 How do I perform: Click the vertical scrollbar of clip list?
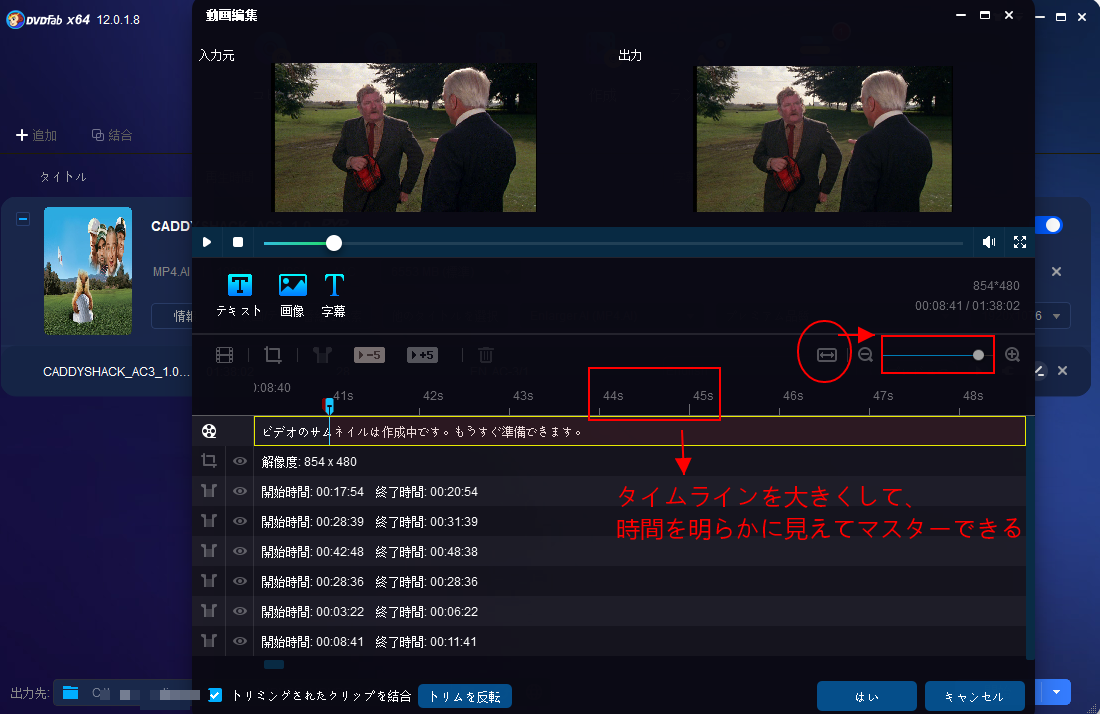1031,537
